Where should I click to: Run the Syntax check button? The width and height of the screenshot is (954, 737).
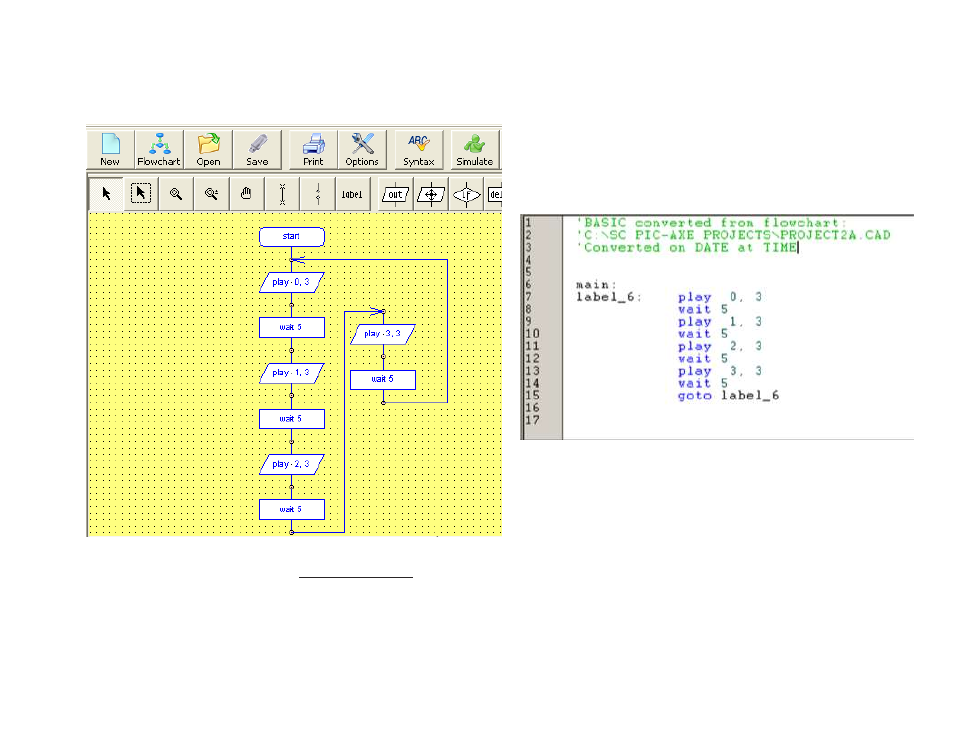pyautogui.click(x=419, y=149)
